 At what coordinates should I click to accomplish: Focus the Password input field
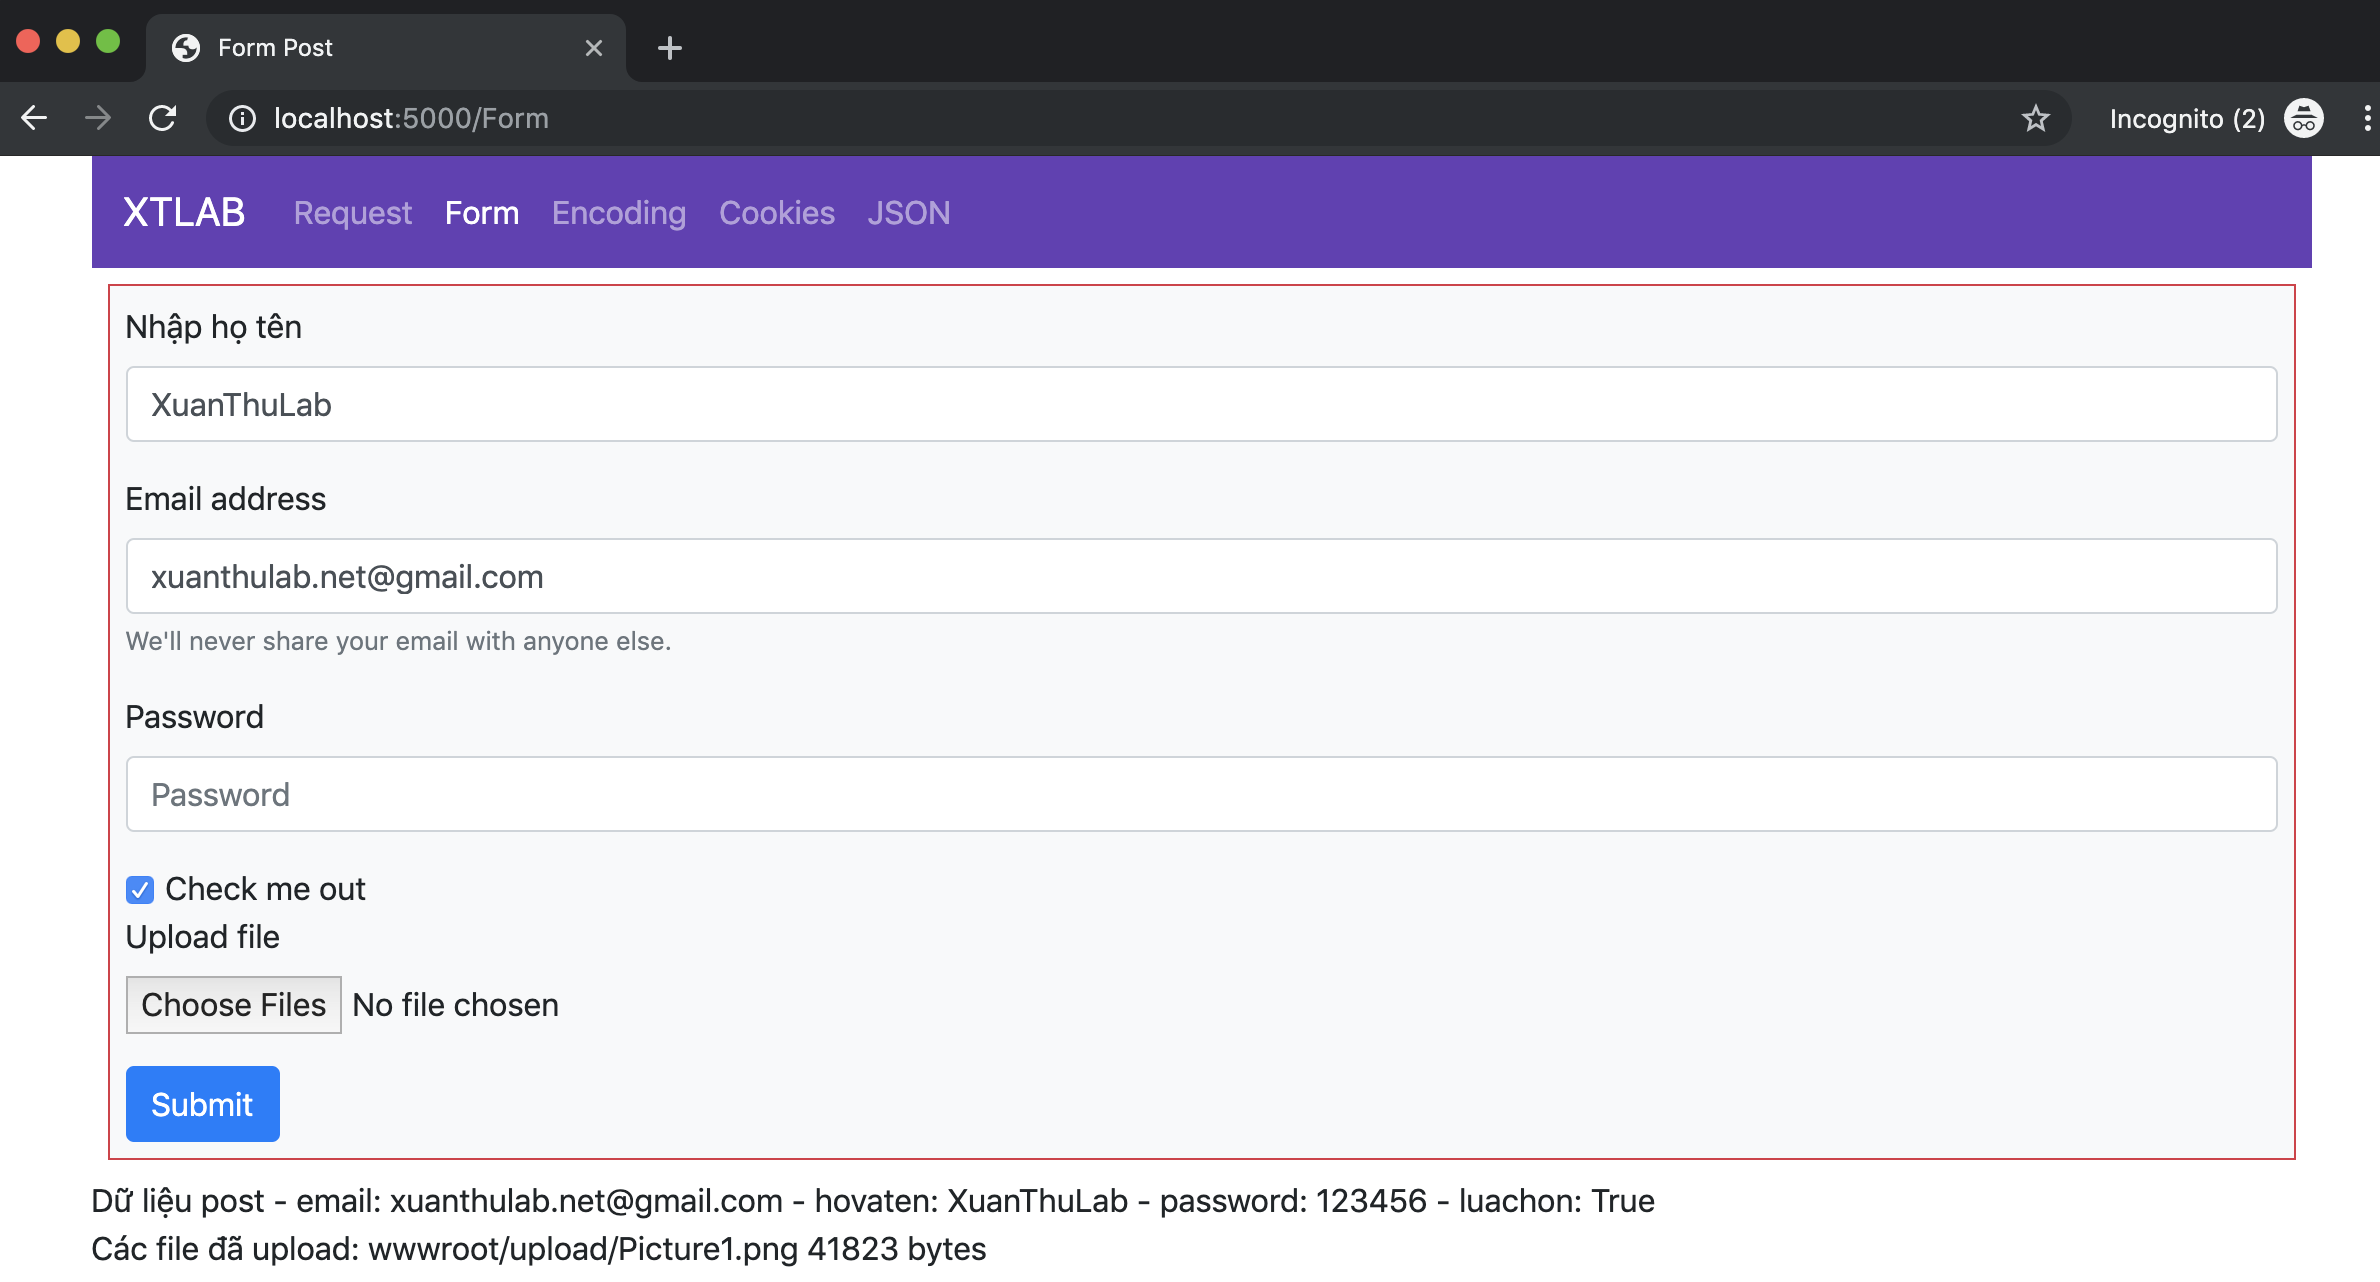pos(1200,795)
